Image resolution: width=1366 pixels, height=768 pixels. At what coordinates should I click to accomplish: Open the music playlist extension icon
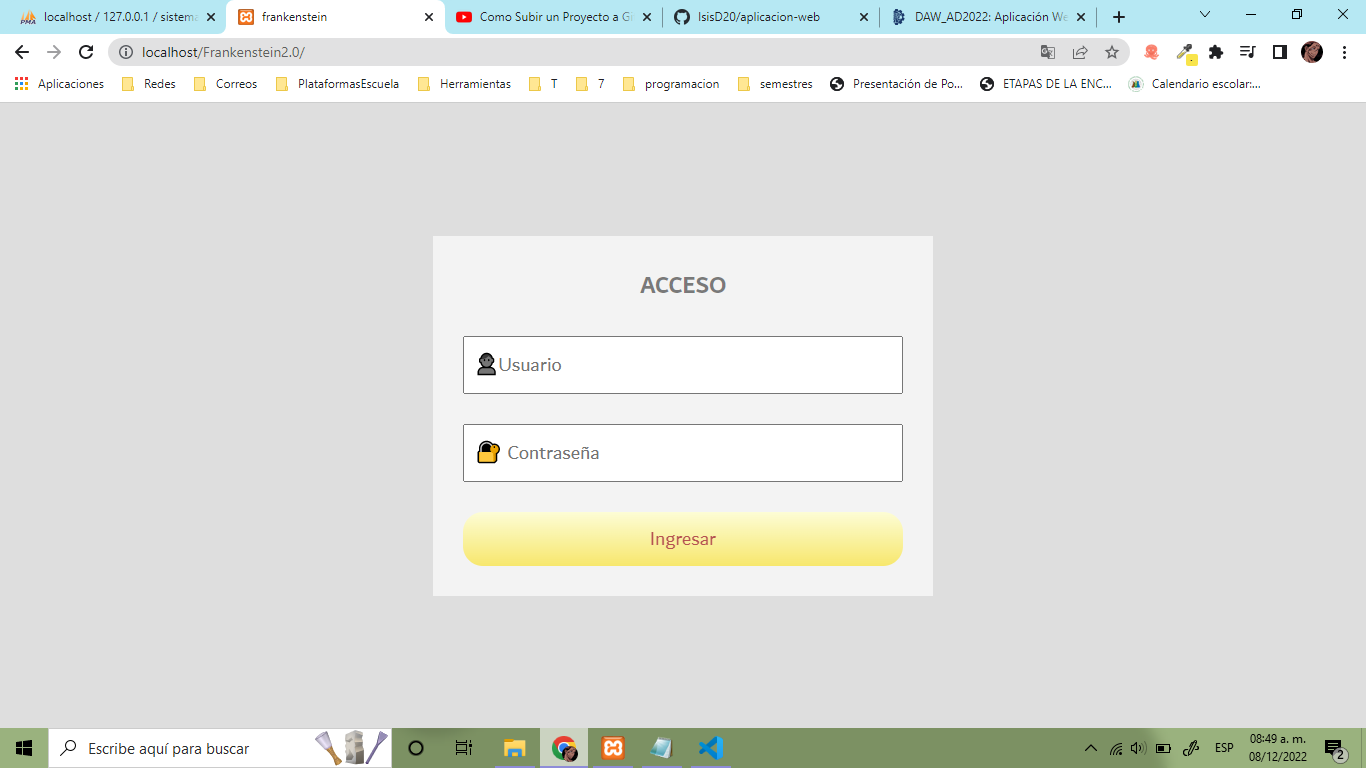(1246, 51)
